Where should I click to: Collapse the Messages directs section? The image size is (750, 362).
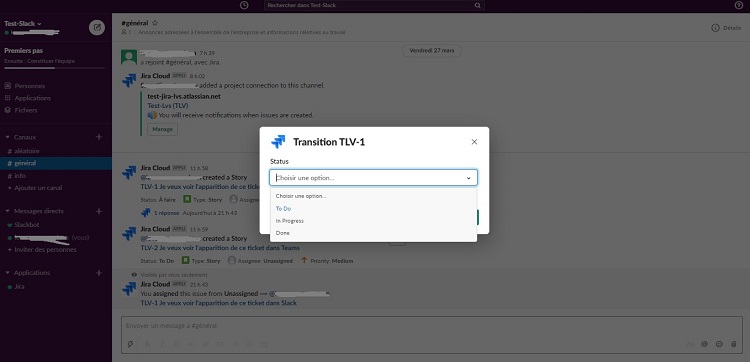point(7,211)
